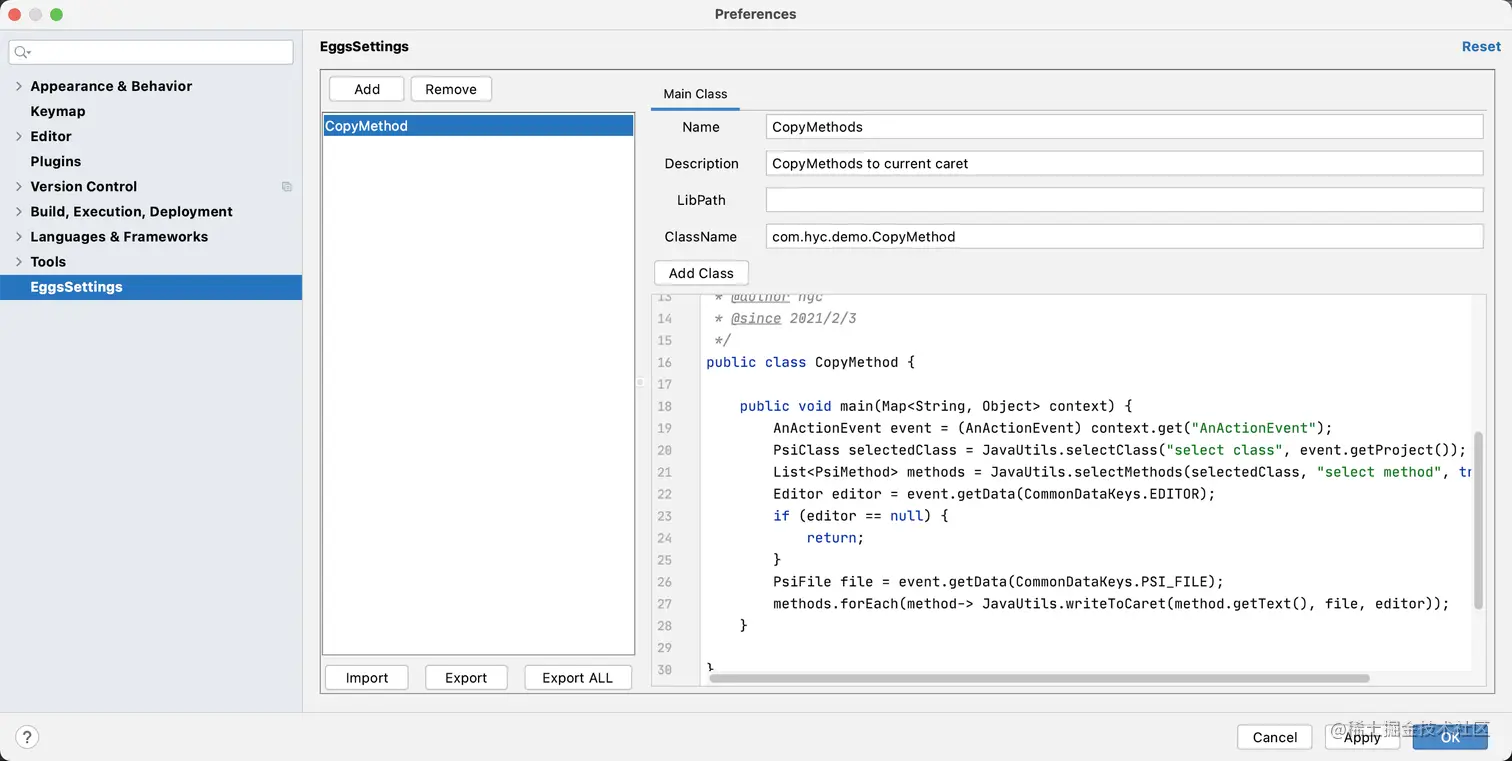
Task: Click the Description input field
Action: [x=1124, y=163]
